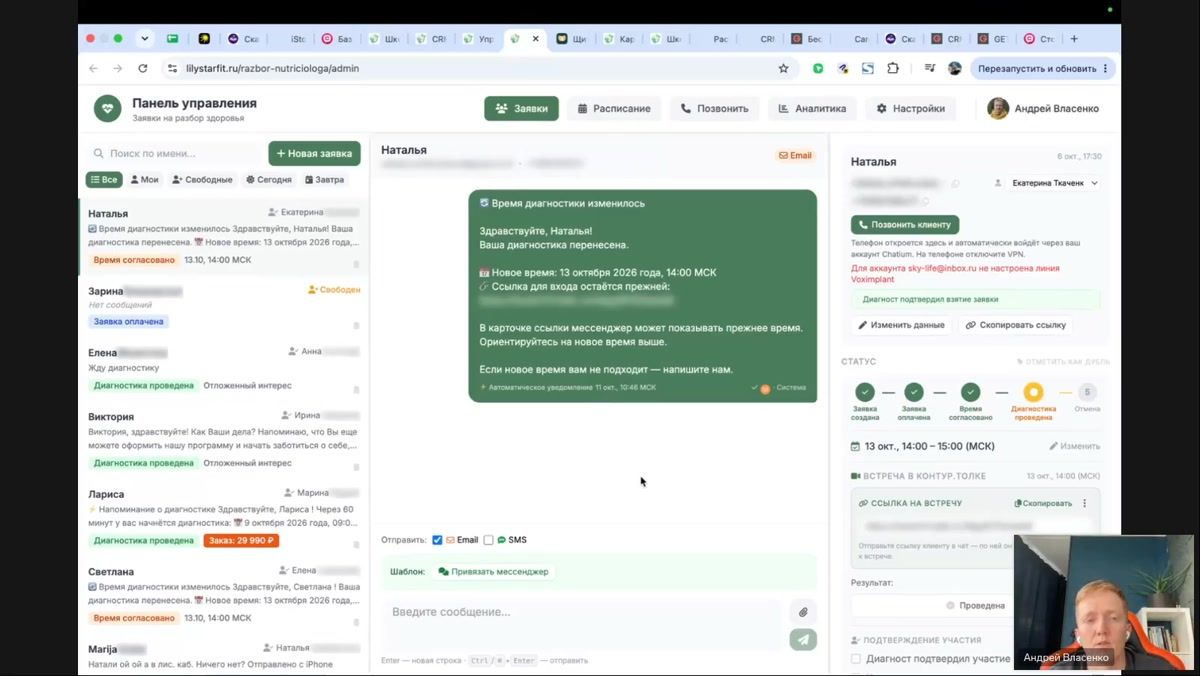The height and width of the screenshot is (676, 1200).
Task: Click ОТМЕТИТЬ КАК ДУБЛЬ link
Action: coord(1063,362)
